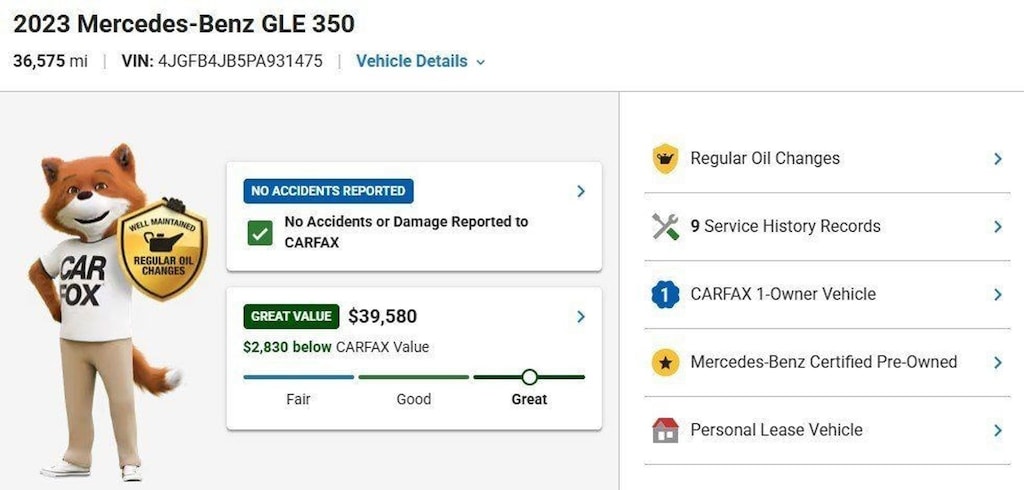1024x490 pixels.
Task: Click the Personal Lease Vehicle text
Action: tap(776, 430)
